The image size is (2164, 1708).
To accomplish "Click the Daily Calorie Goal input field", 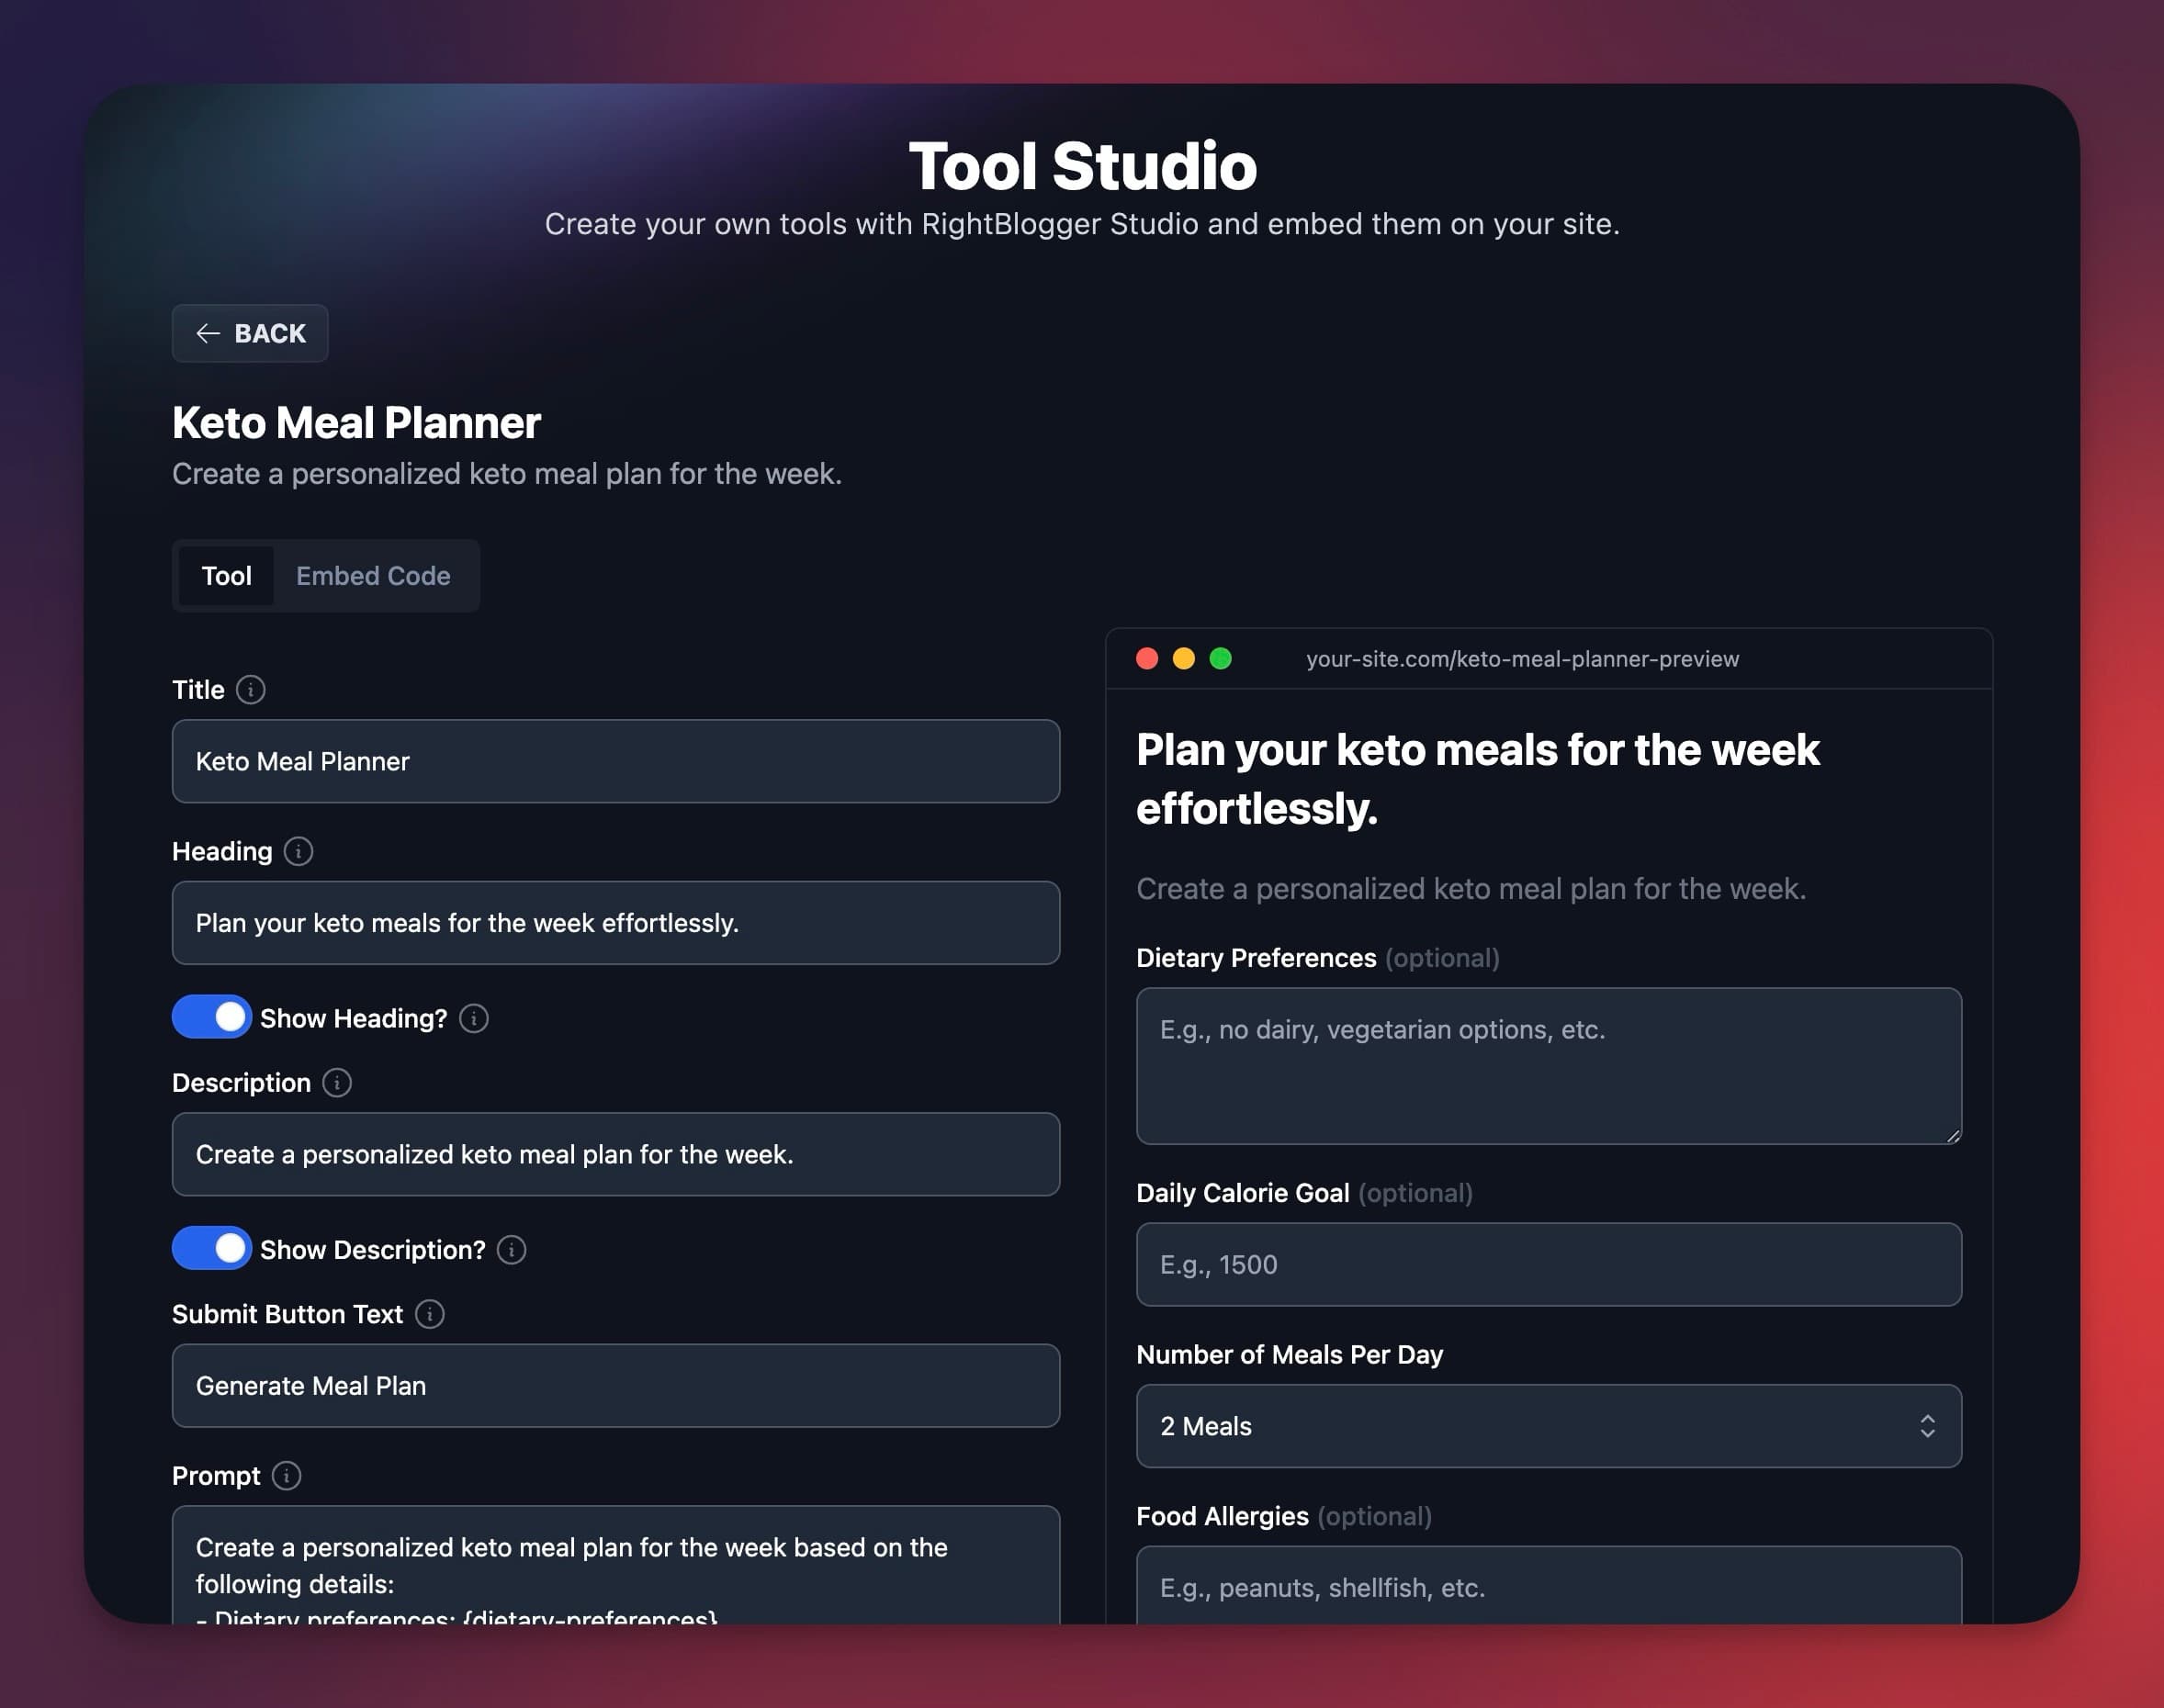I will click(x=1550, y=1264).
